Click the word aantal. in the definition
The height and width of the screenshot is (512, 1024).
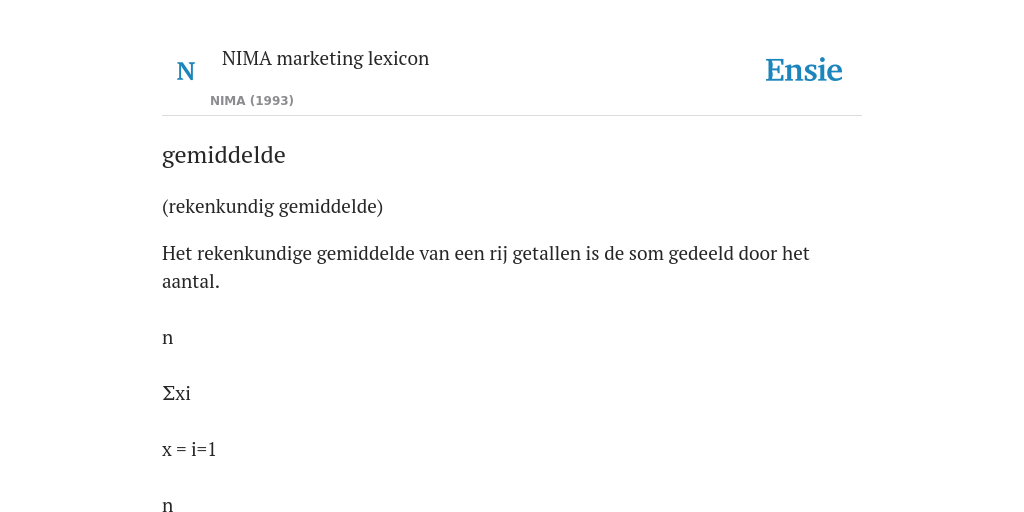point(191,281)
